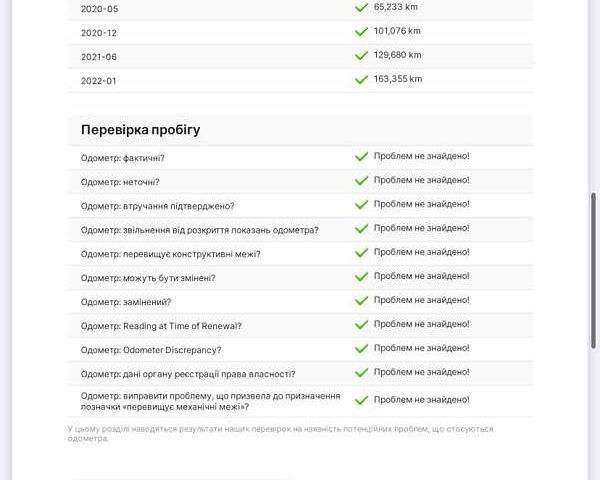Click "Проблем не знайдено!" in the фактичні row
The image size is (600, 480).
click(x=421, y=156)
